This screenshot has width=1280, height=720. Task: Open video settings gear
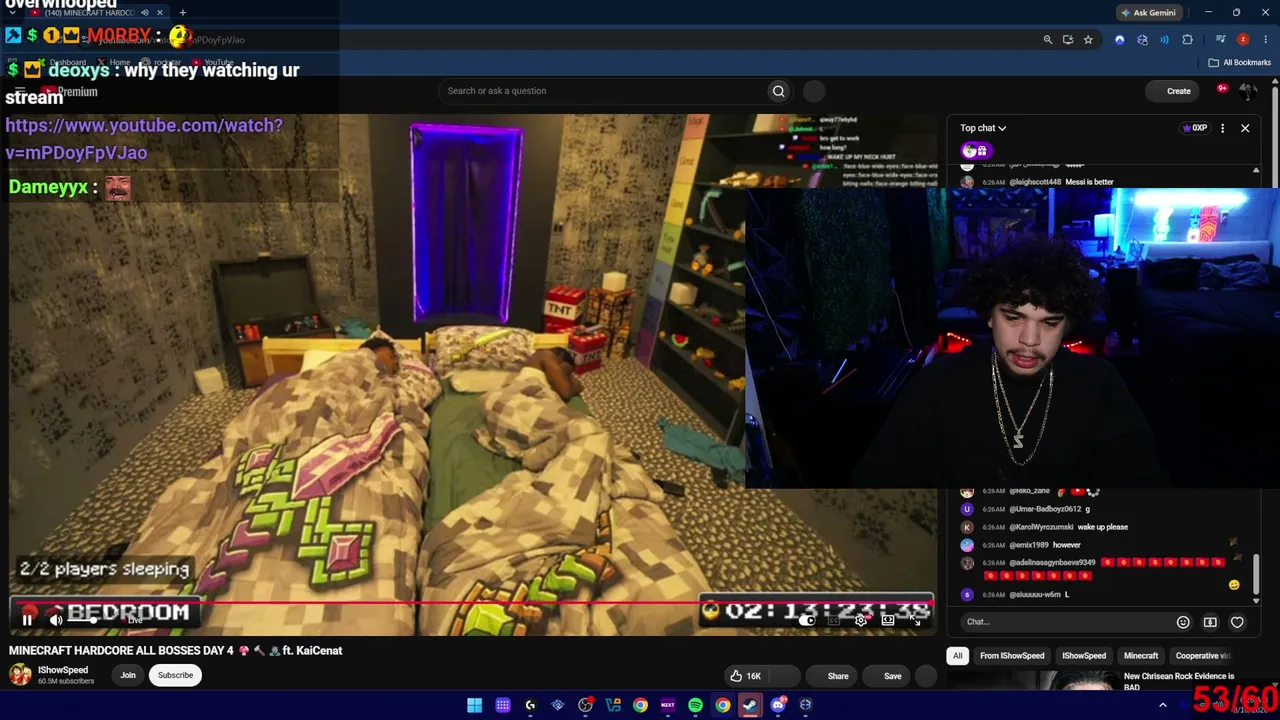click(x=860, y=620)
